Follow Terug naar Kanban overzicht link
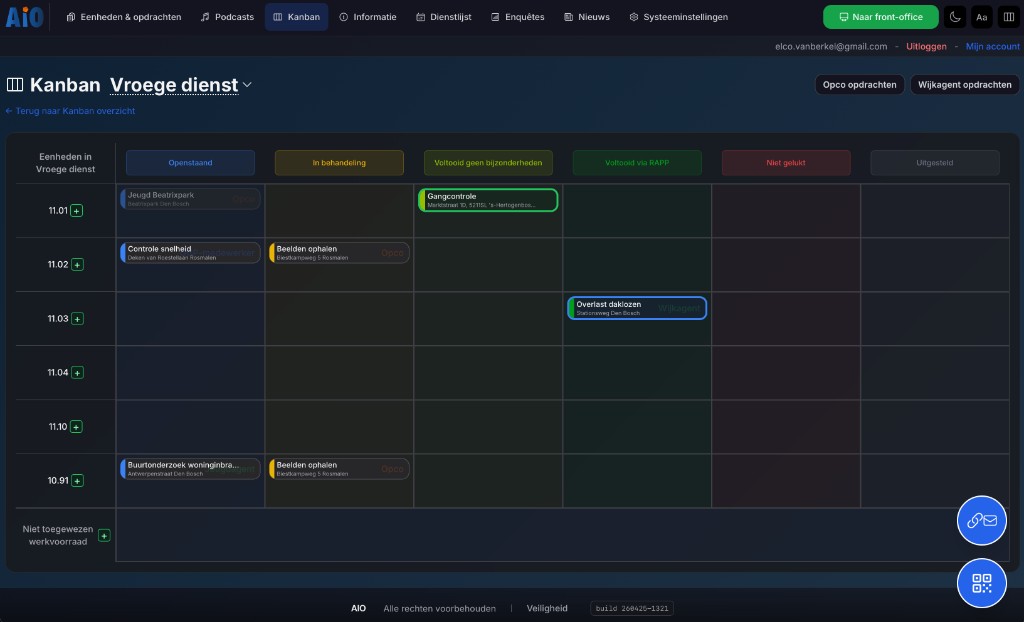Screen dimensions: 1024x622 [70, 111]
